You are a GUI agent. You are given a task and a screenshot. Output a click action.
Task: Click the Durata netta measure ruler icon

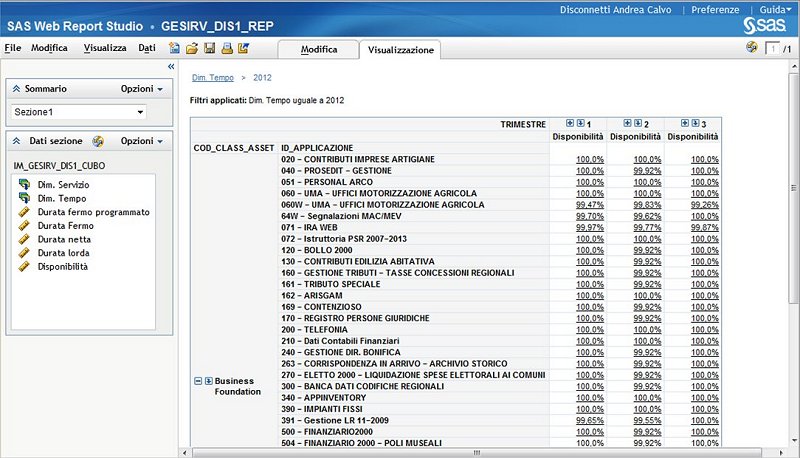(24, 239)
